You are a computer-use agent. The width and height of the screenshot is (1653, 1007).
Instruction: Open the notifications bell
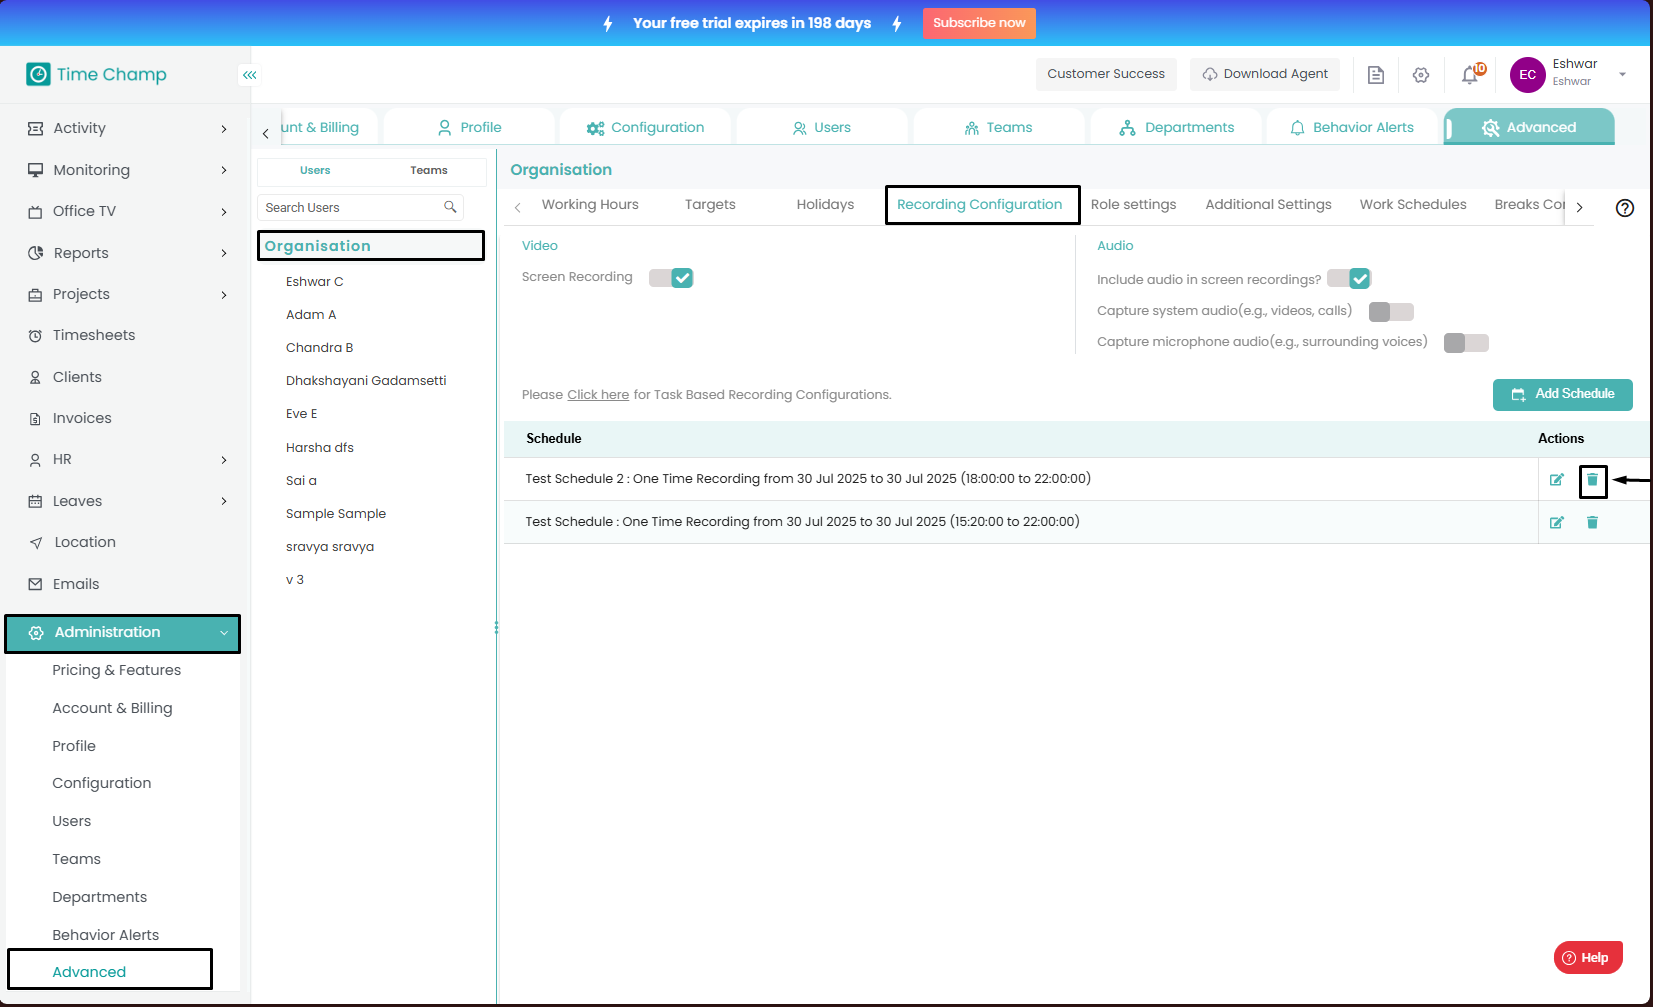click(x=1470, y=75)
